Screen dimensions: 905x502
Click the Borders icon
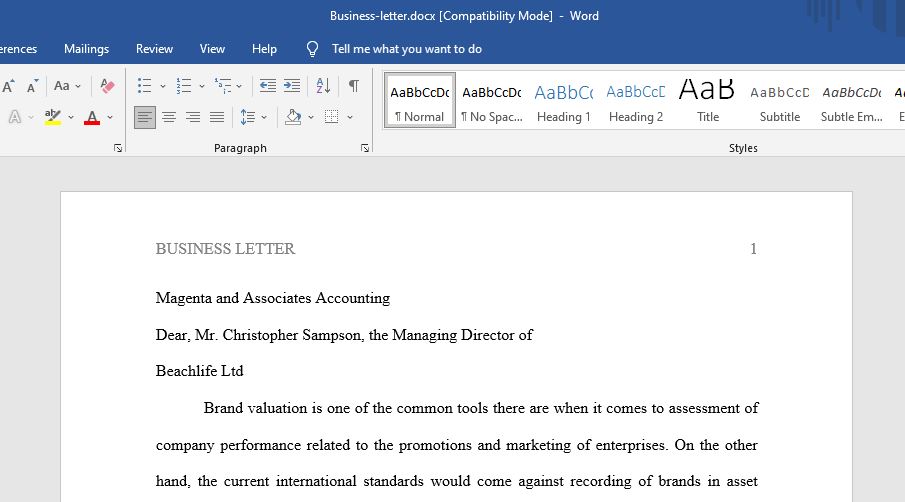coord(332,117)
